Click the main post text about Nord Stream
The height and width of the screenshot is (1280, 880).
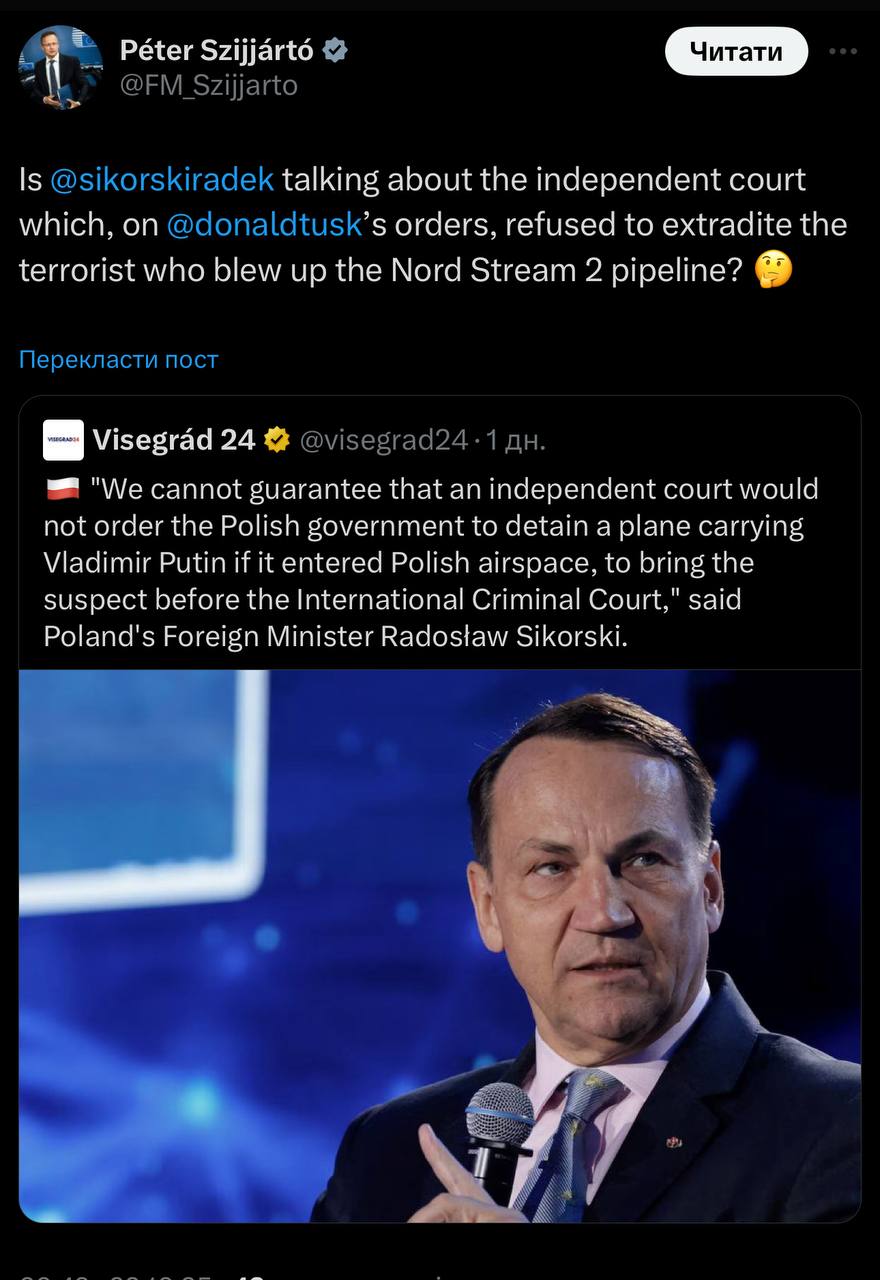pyautogui.click(x=430, y=225)
